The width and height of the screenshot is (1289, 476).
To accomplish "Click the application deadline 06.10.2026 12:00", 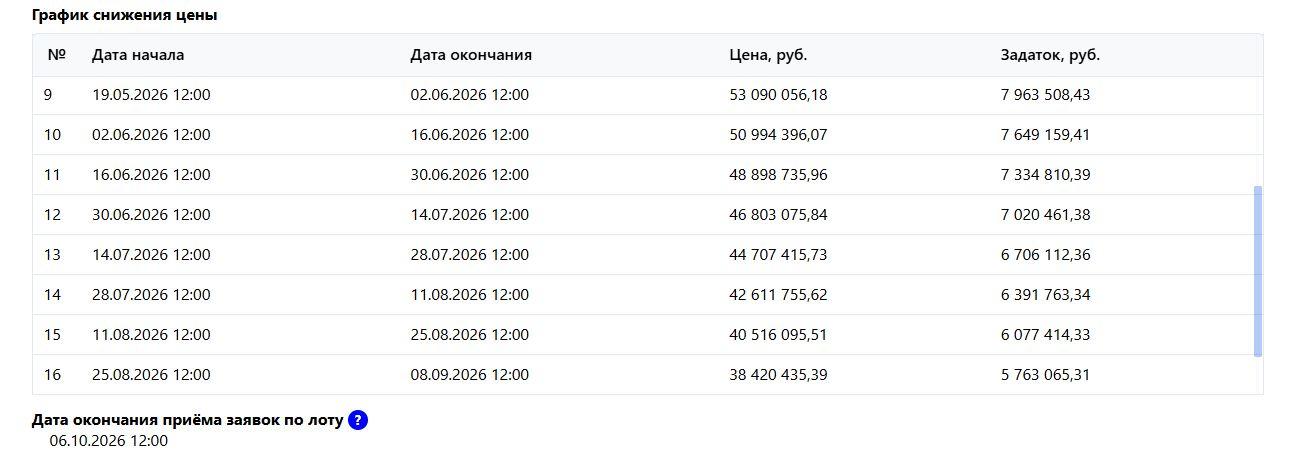I will tap(108, 440).
